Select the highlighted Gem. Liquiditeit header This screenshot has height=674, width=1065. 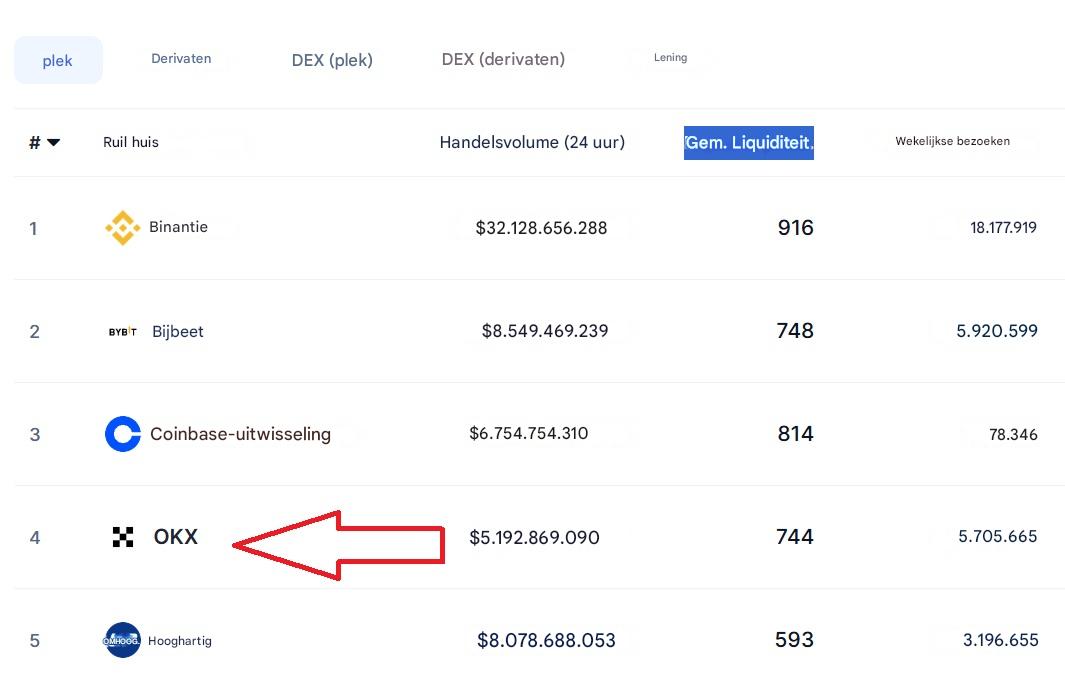tap(748, 142)
